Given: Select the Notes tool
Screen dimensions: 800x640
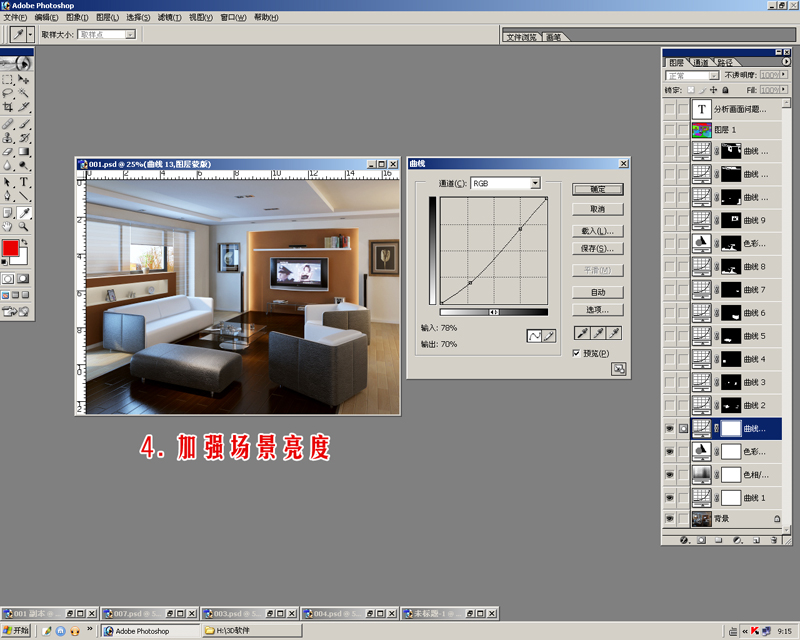Looking at the screenshot, I should pyautogui.click(x=8, y=213).
